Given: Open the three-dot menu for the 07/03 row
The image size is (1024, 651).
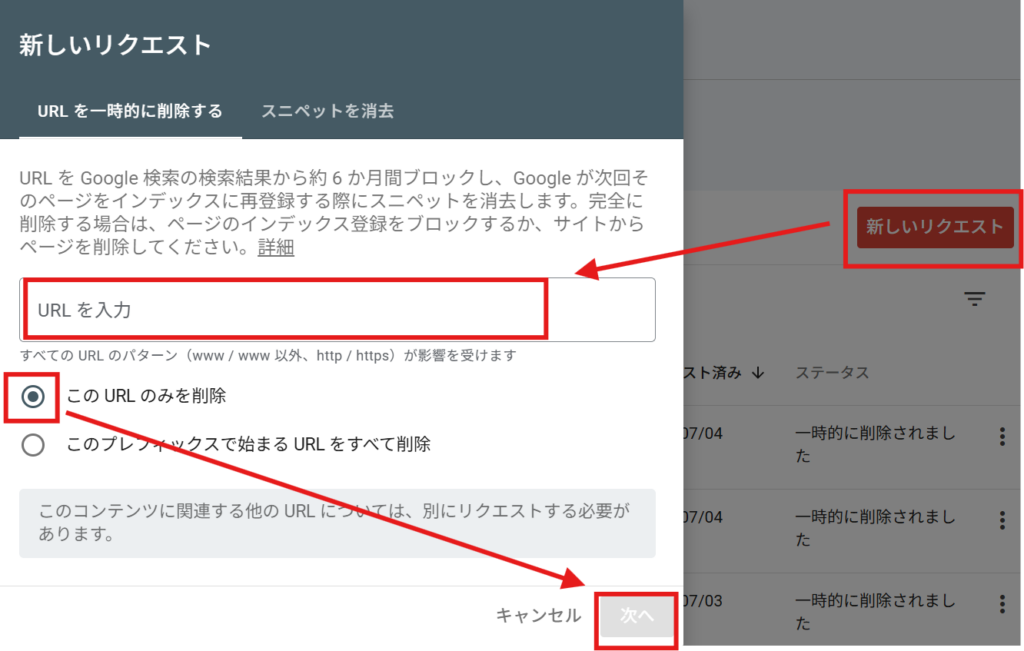Looking at the screenshot, I should click(1002, 604).
